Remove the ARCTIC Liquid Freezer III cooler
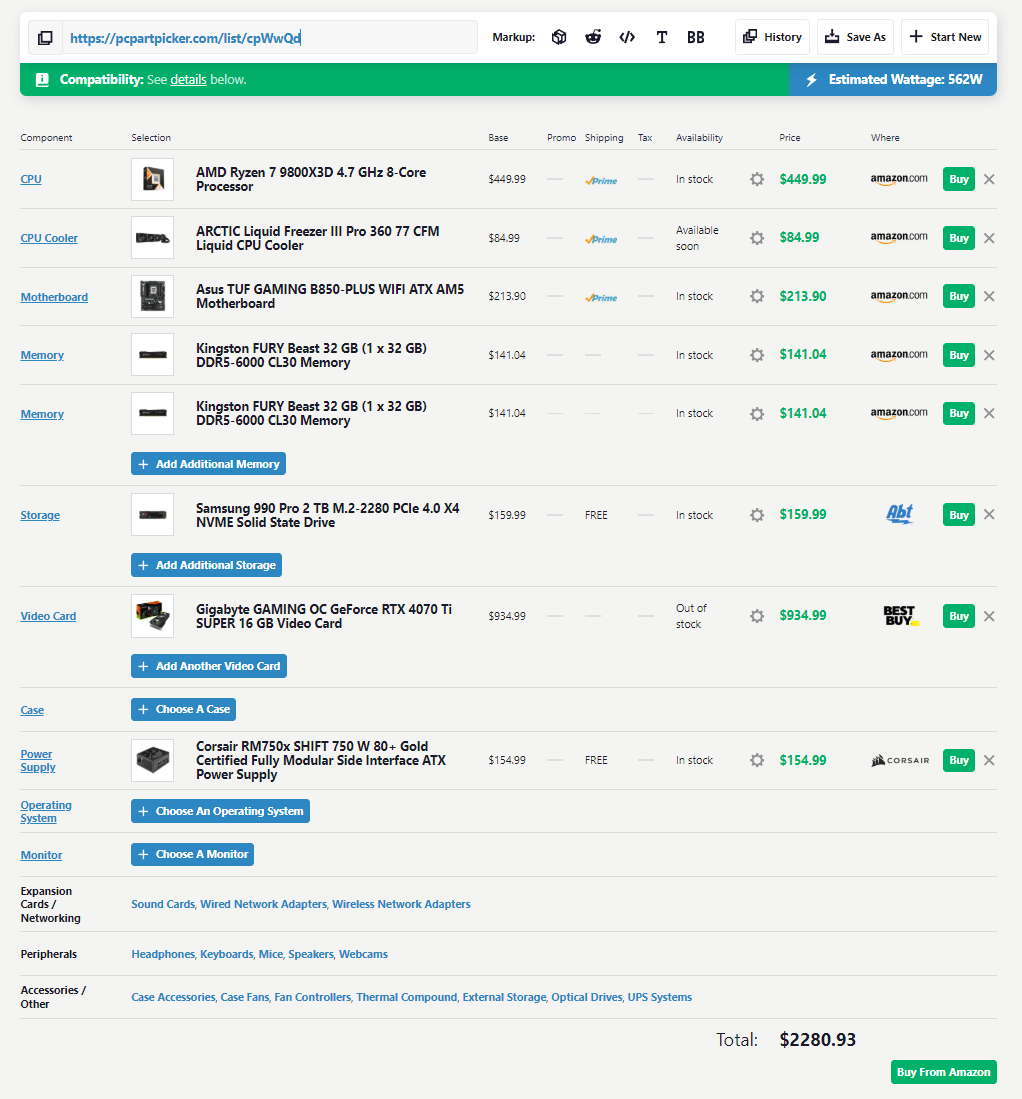The height and width of the screenshot is (1099, 1022). click(989, 238)
